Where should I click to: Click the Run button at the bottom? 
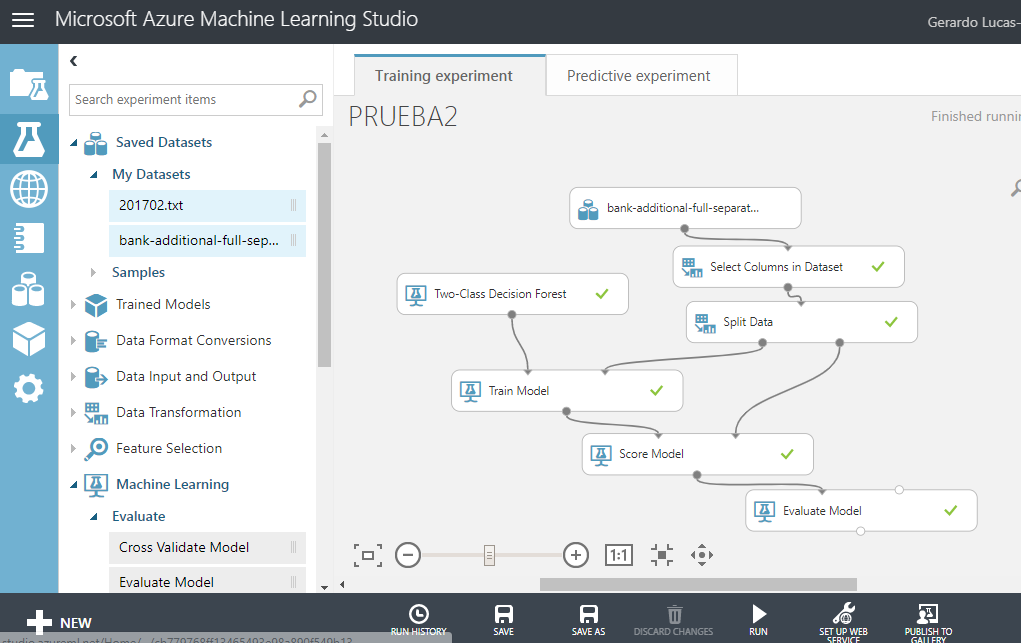coord(758,617)
